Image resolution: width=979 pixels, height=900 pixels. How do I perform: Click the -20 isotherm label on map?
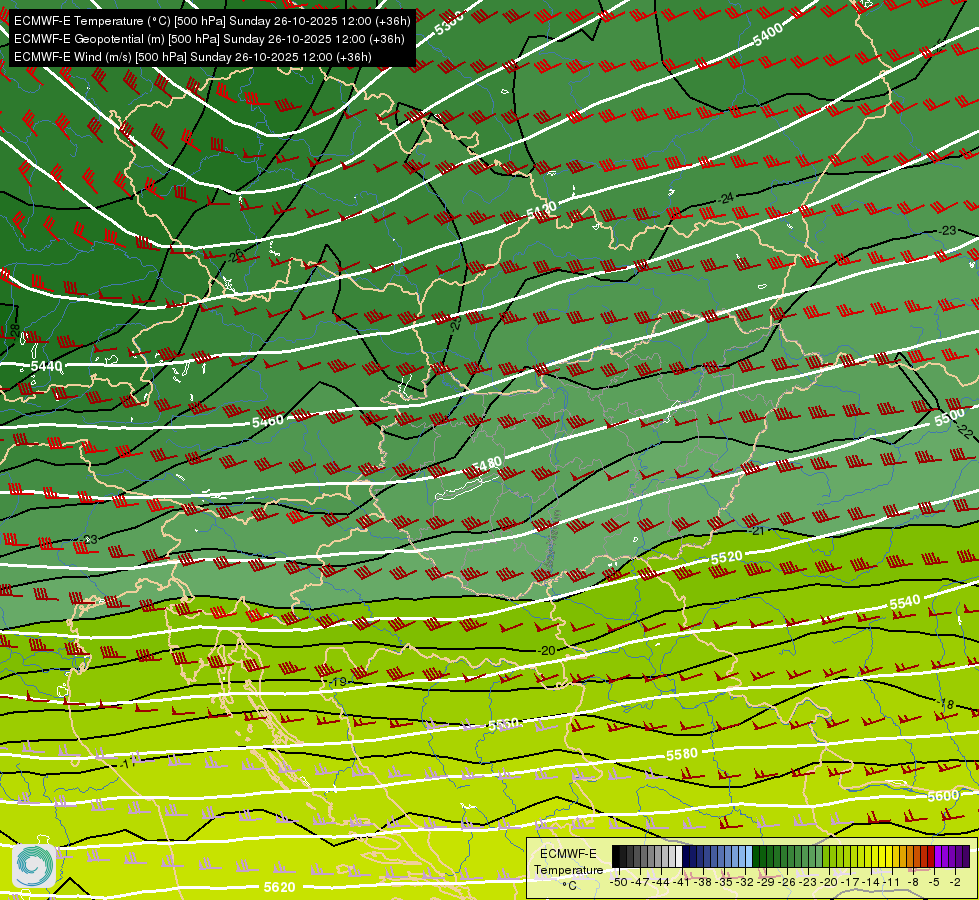click(x=546, y=650)
